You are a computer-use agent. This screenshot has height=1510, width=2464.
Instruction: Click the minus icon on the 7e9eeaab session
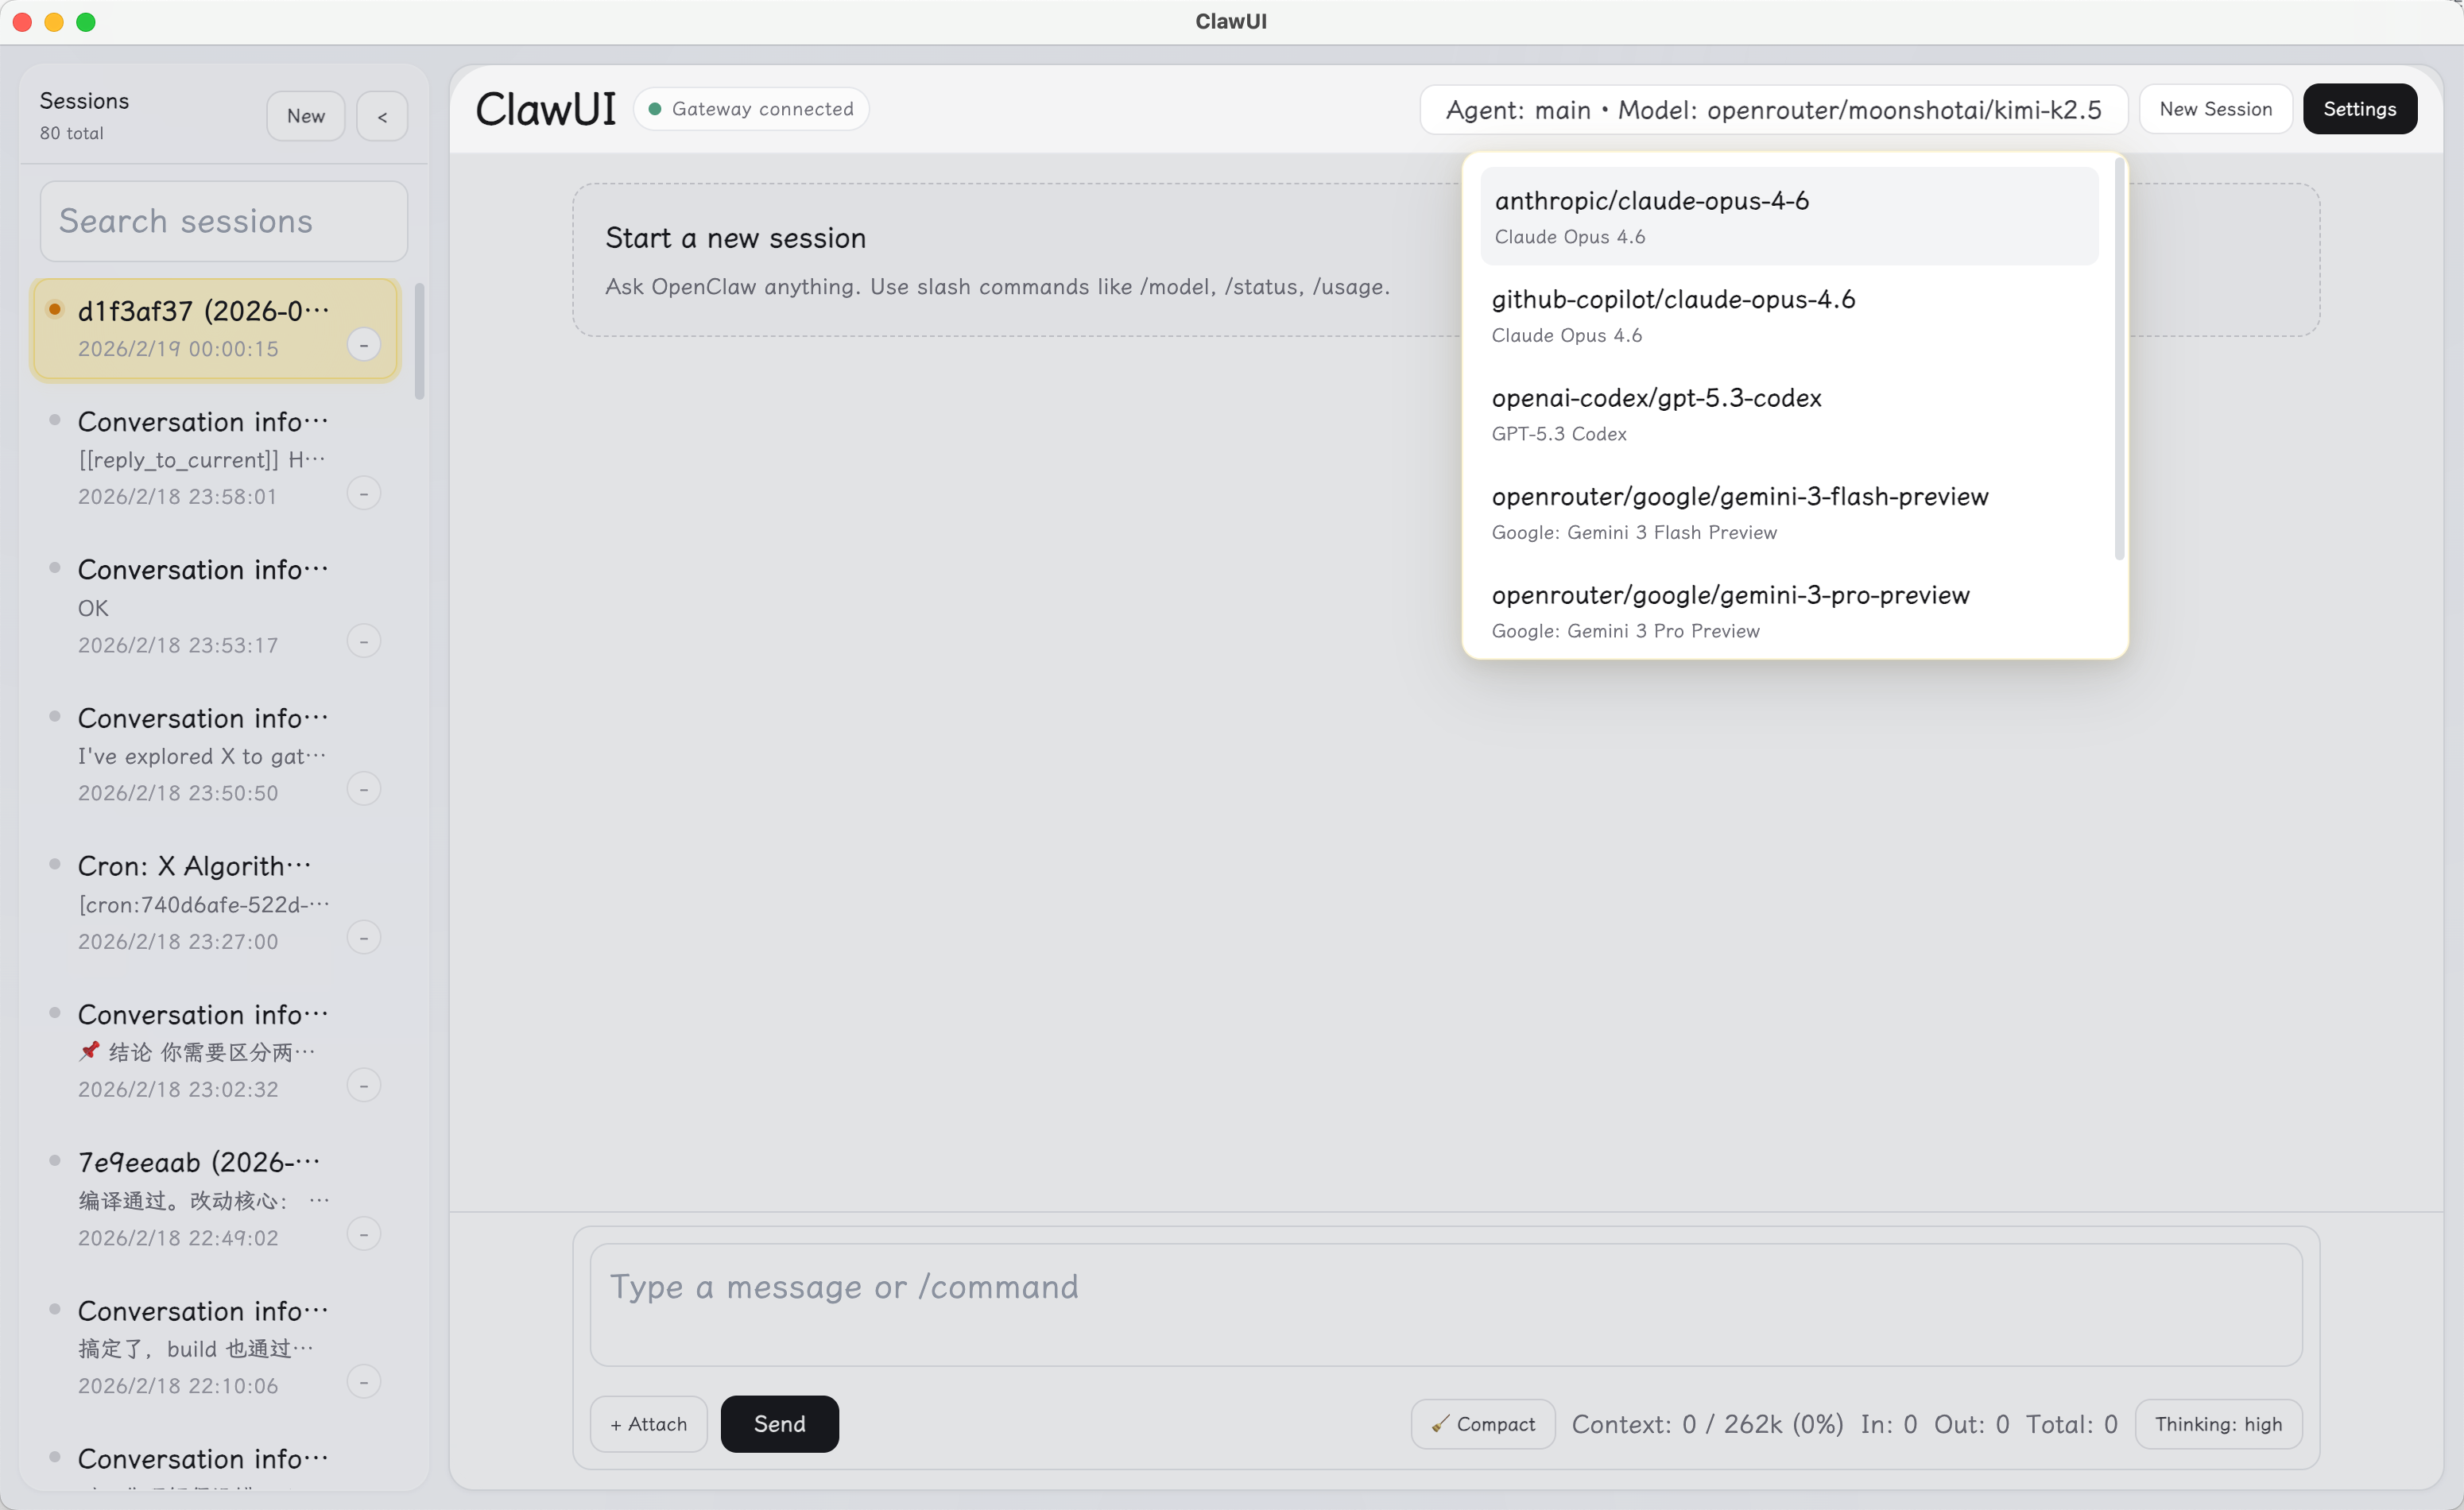pos(364,1234)
